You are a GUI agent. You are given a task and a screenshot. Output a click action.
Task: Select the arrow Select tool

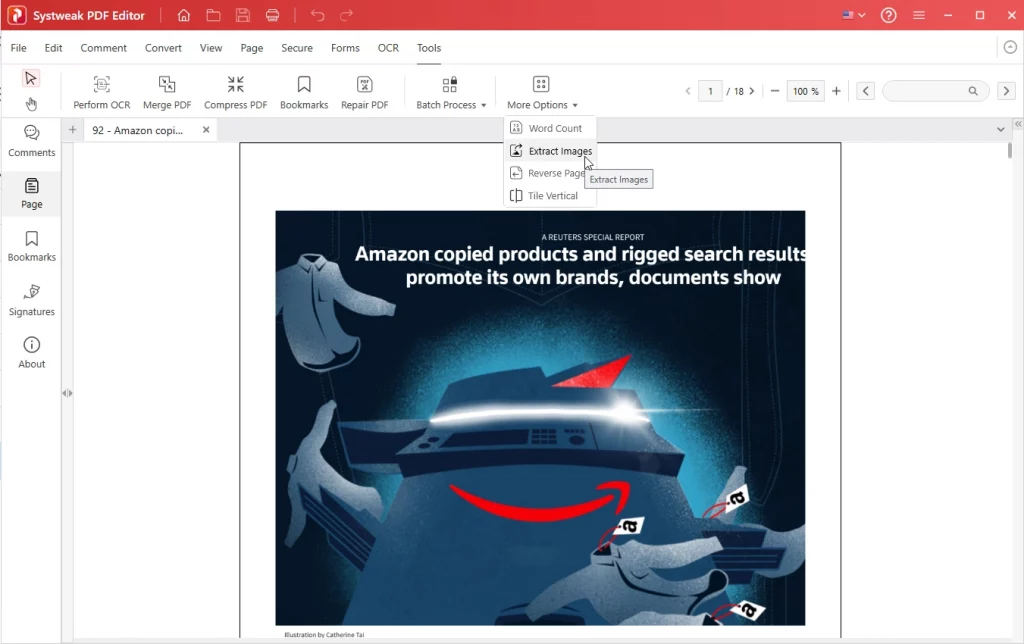[x=31, y=78]
